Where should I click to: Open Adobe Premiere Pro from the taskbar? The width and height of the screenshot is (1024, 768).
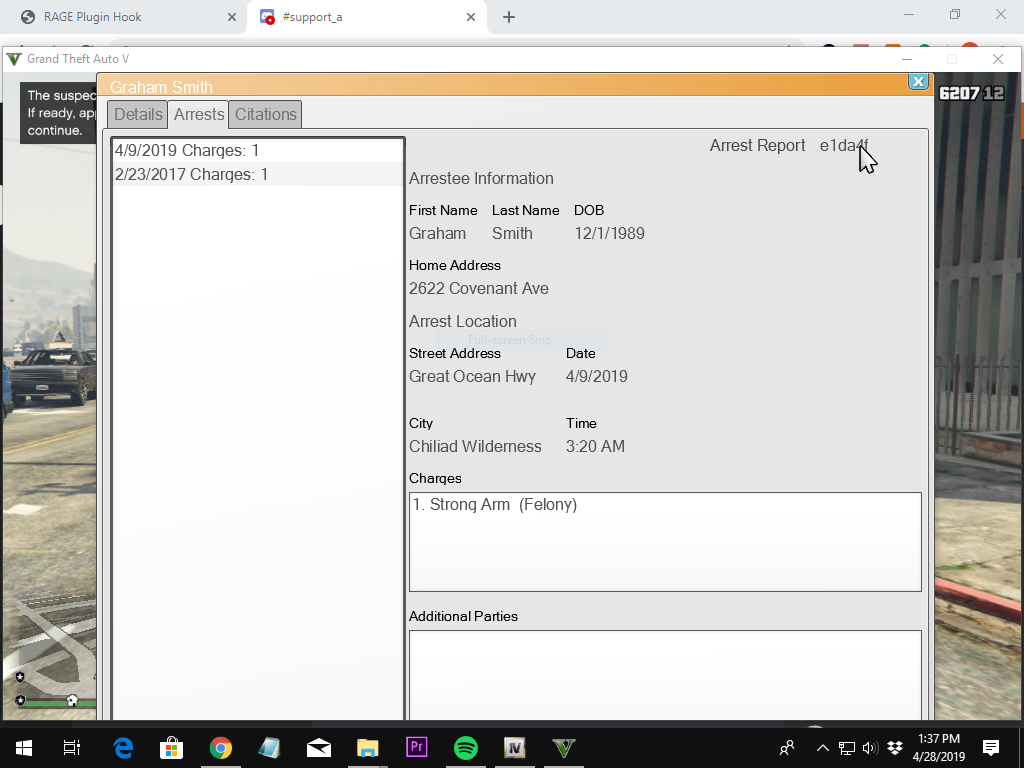[x=417, y=747]
